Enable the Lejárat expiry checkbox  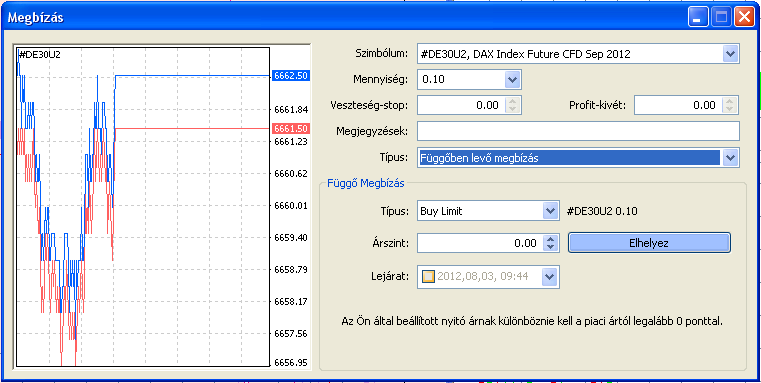click(x=428, y=277)
